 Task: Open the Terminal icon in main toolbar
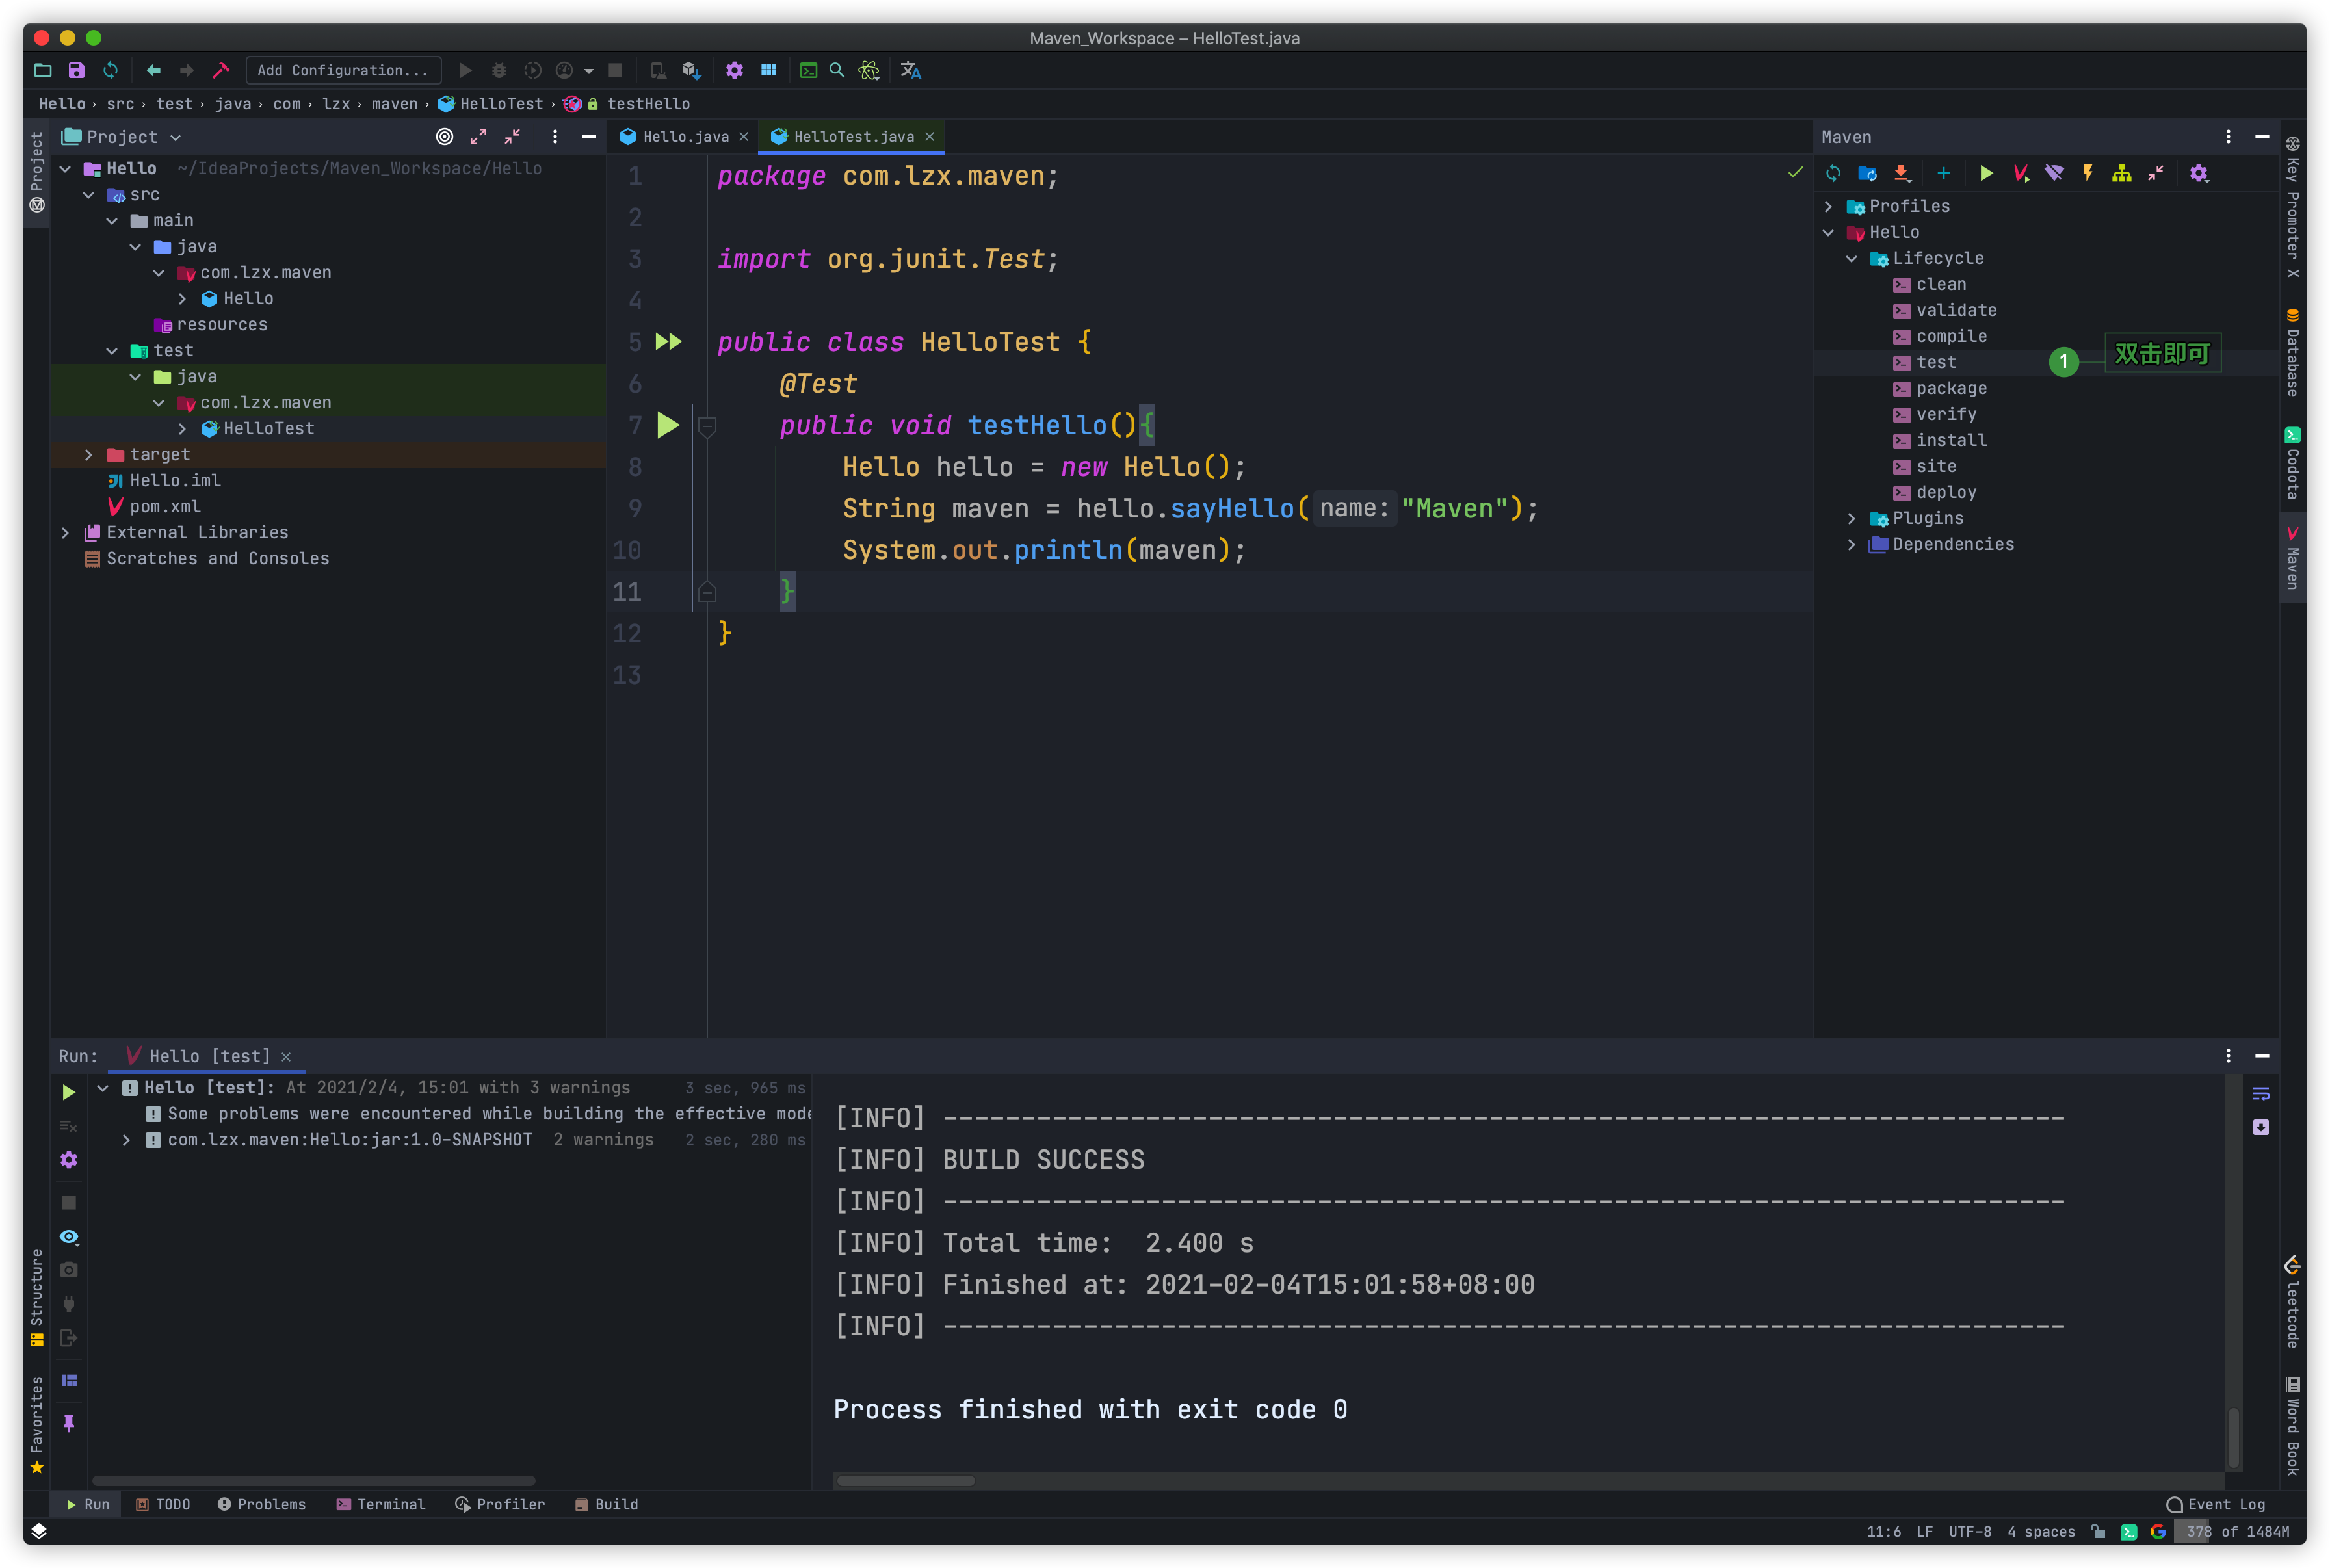pos(808,70)
